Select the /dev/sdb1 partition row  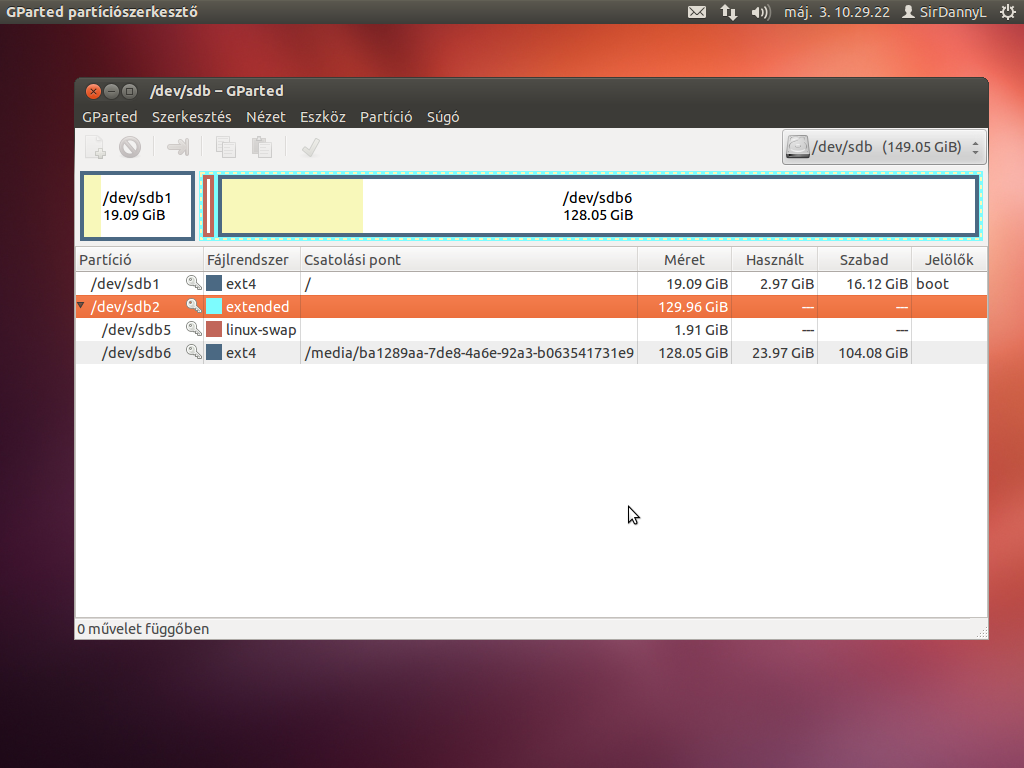(531, 283)
